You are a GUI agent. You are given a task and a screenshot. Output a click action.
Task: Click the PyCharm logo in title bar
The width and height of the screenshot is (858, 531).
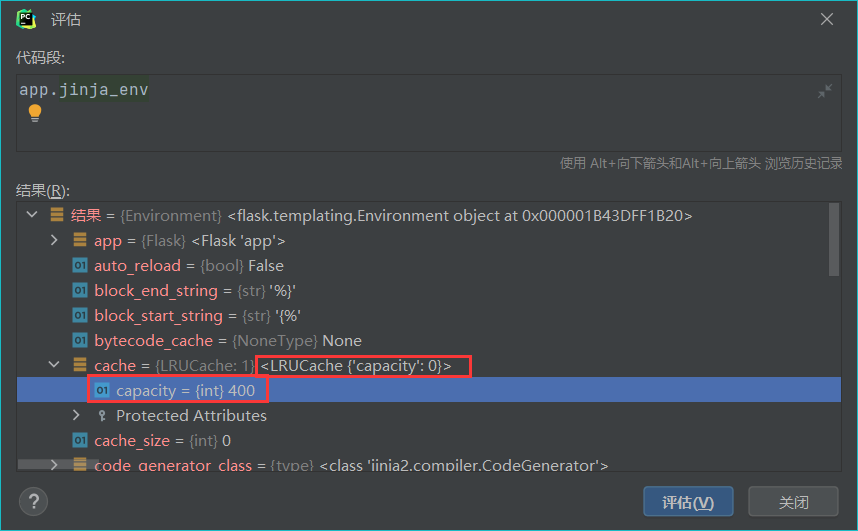pyautogui.click(x=27, y=19)
